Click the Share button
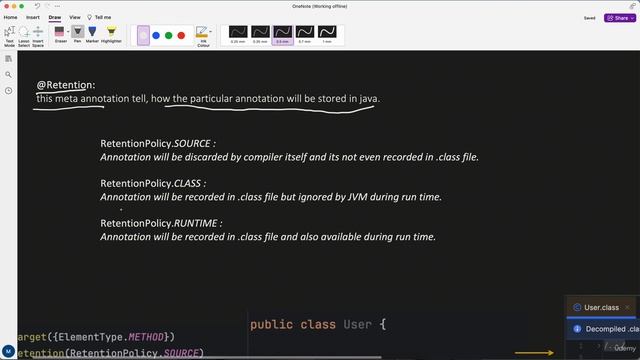Viewport: 640px width, 360px height. (x=620, y=18)
